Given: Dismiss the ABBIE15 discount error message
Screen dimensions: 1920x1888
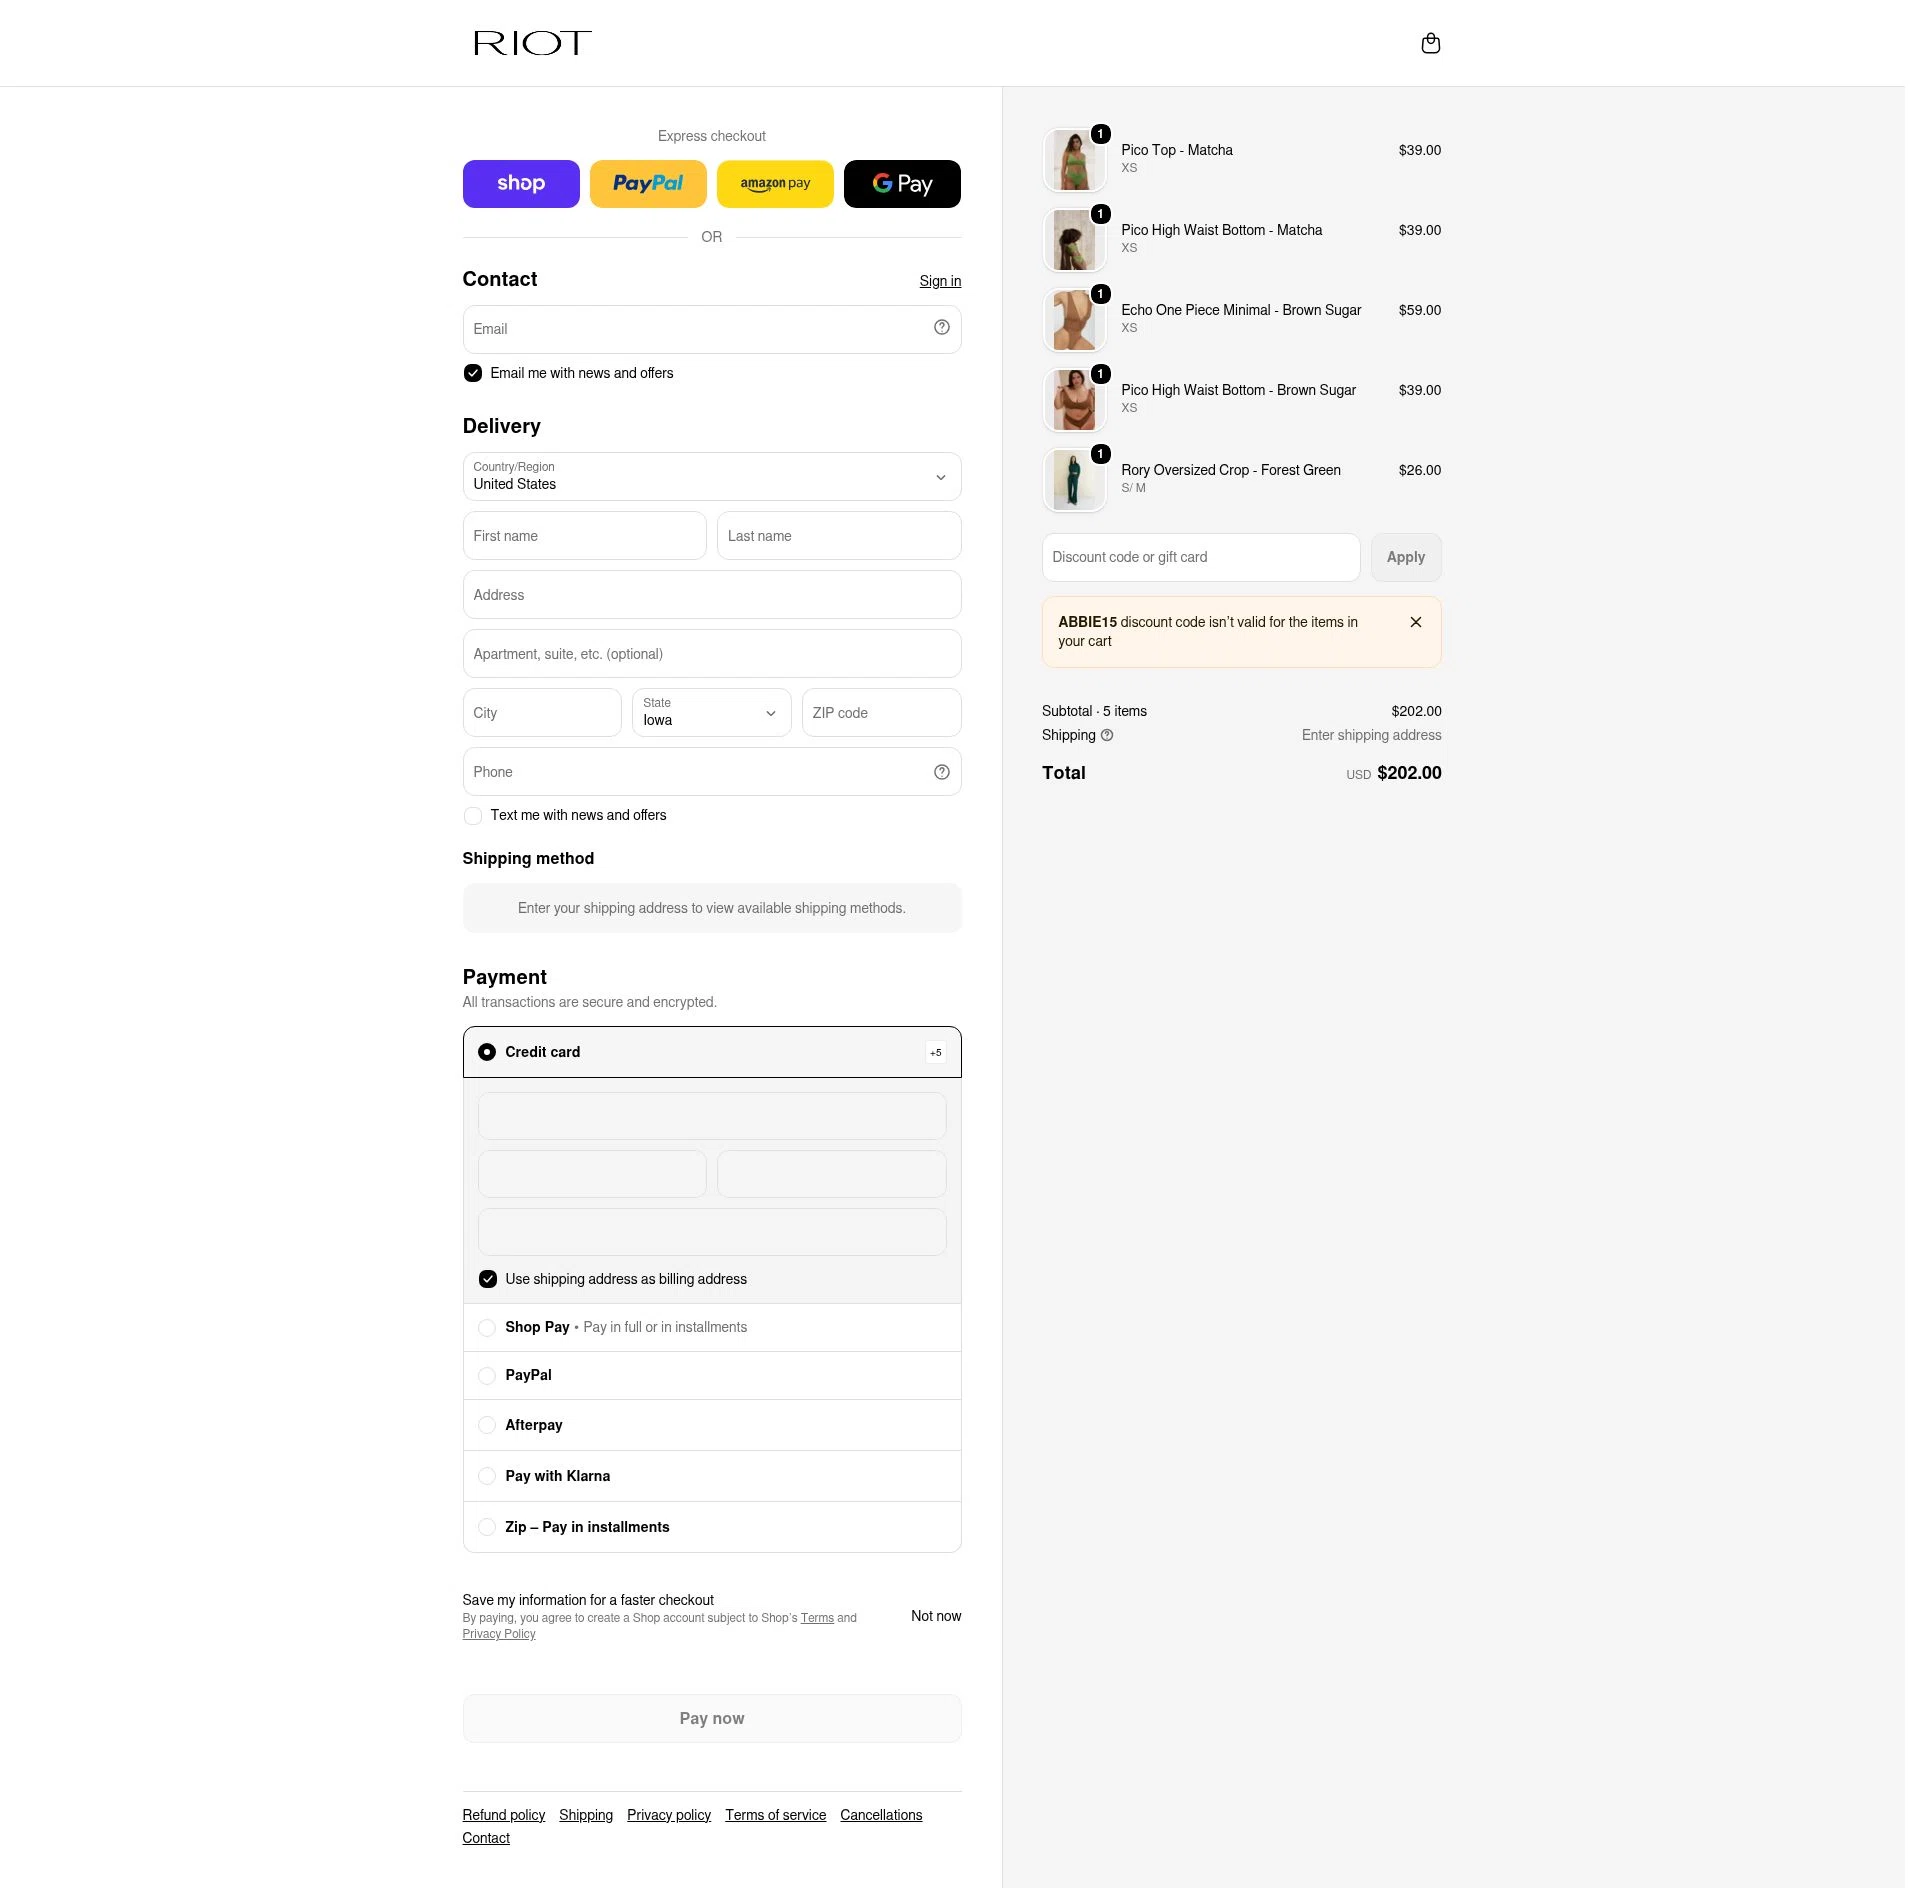Looking at the screenshot, I should click(x=1415, y=622).
